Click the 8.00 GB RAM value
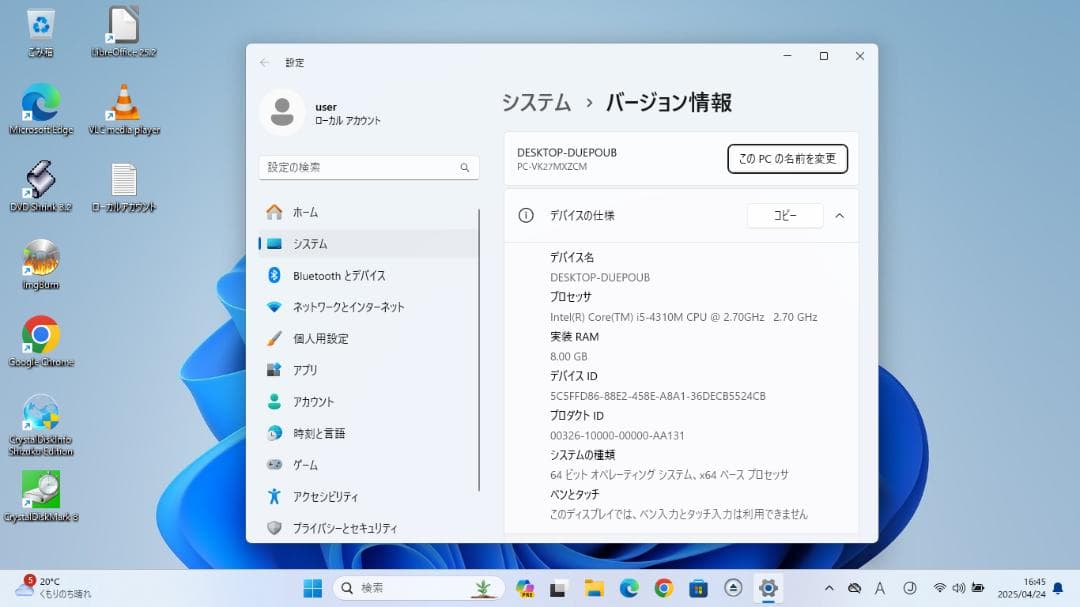 569,357
